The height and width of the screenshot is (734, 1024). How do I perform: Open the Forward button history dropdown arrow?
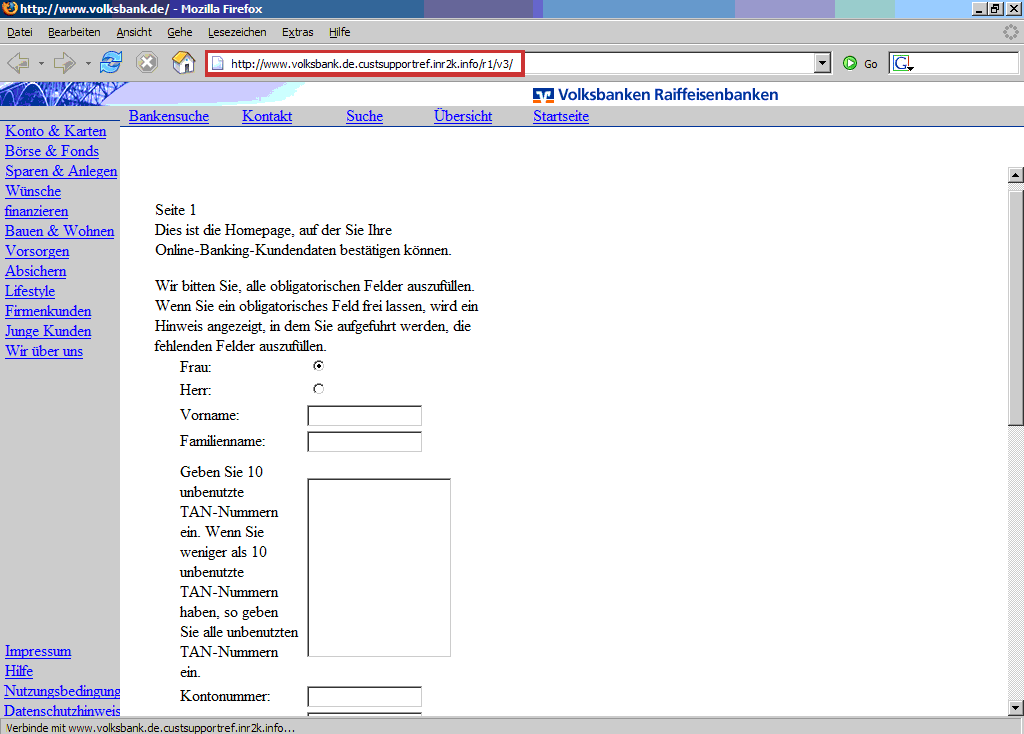pos(88,64)
